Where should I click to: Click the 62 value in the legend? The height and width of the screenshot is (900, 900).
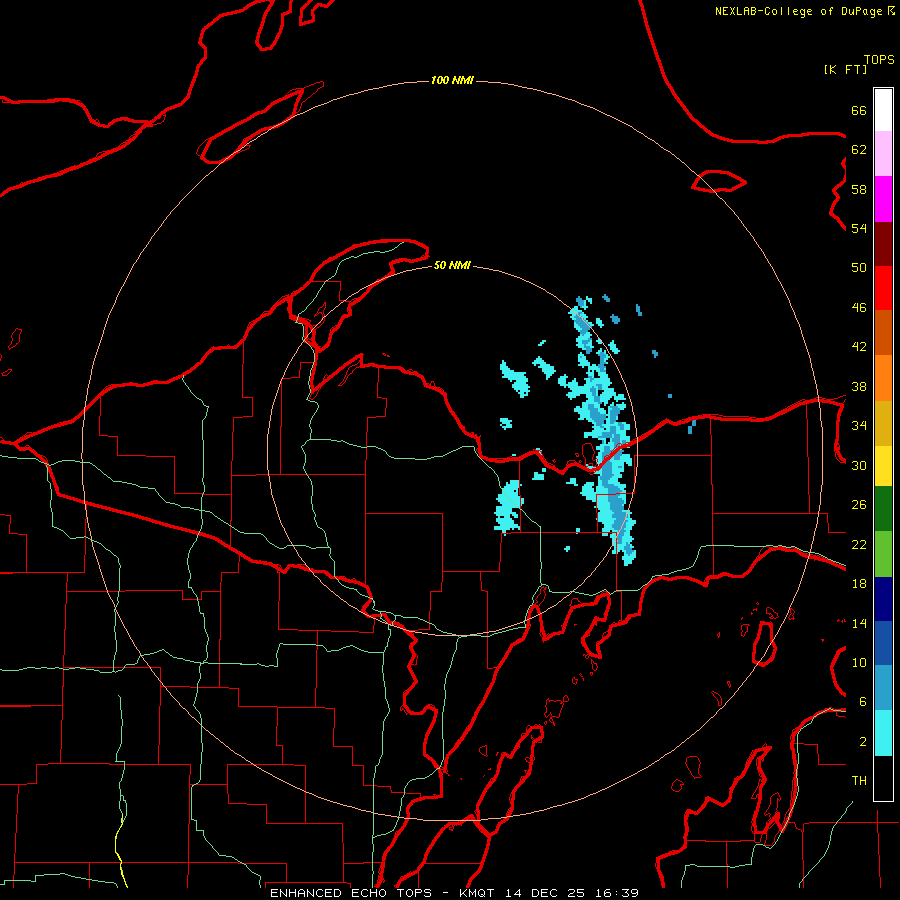[x=859, y=150]
